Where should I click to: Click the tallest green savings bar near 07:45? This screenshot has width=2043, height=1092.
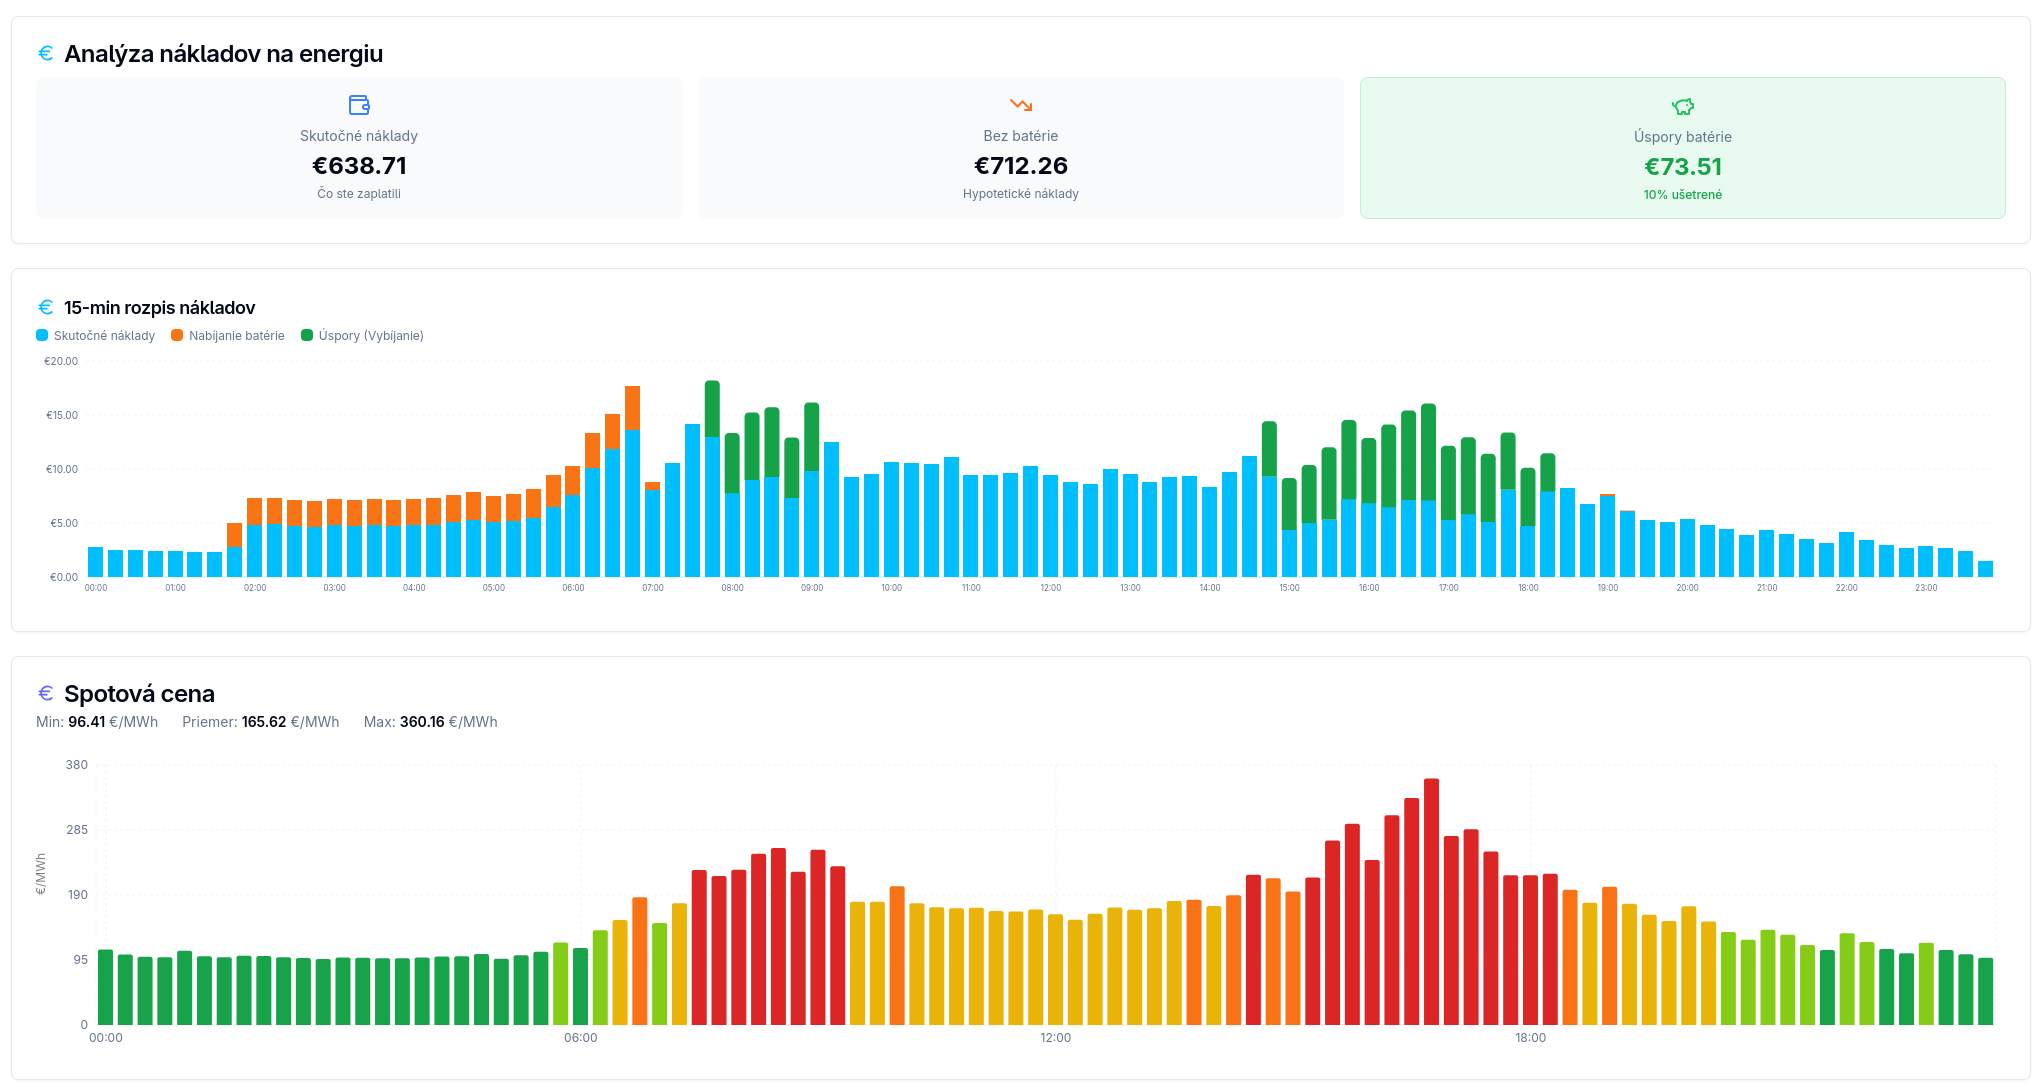(x=712, y=408)
